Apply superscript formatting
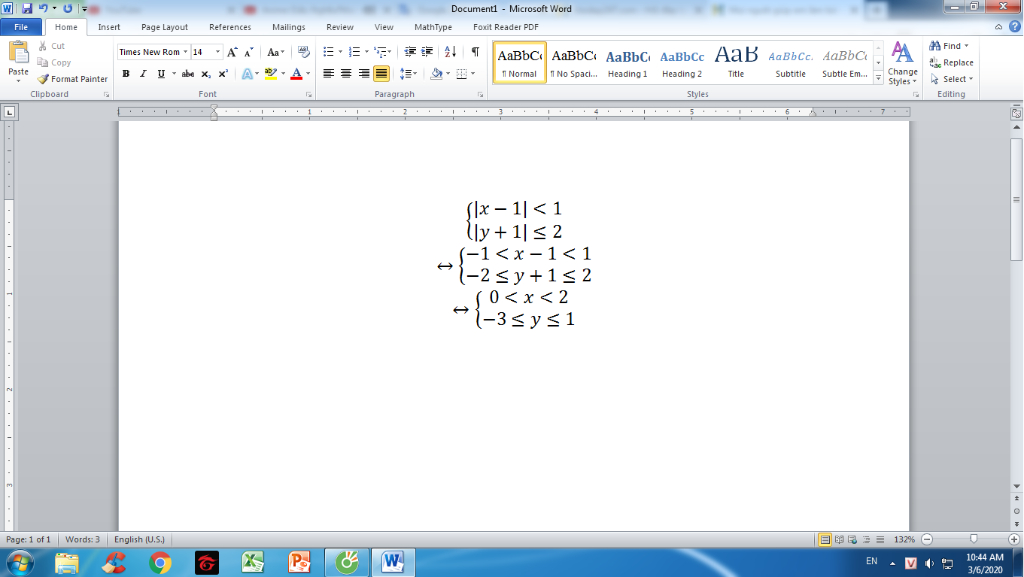Screen dimensions: 1024x577 coord(223,74)
